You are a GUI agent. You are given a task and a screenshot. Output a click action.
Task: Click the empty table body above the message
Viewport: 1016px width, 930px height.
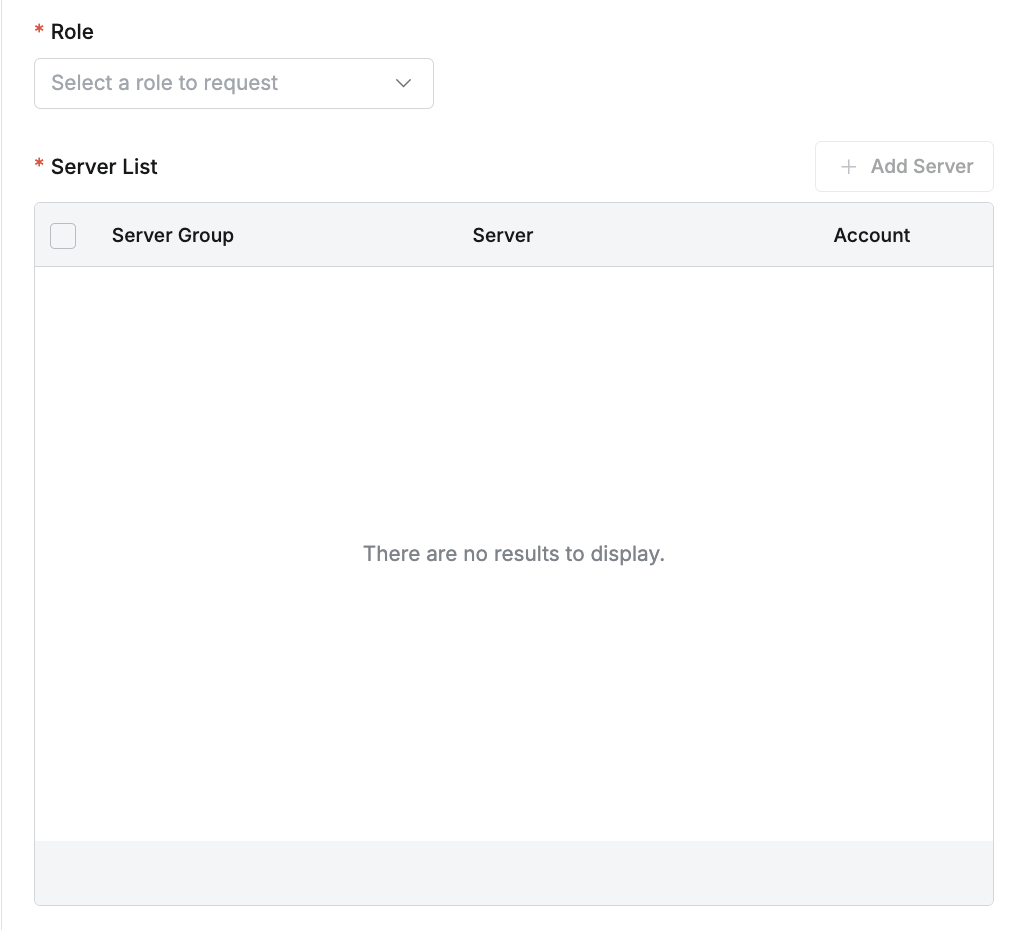tap(514, 400)
